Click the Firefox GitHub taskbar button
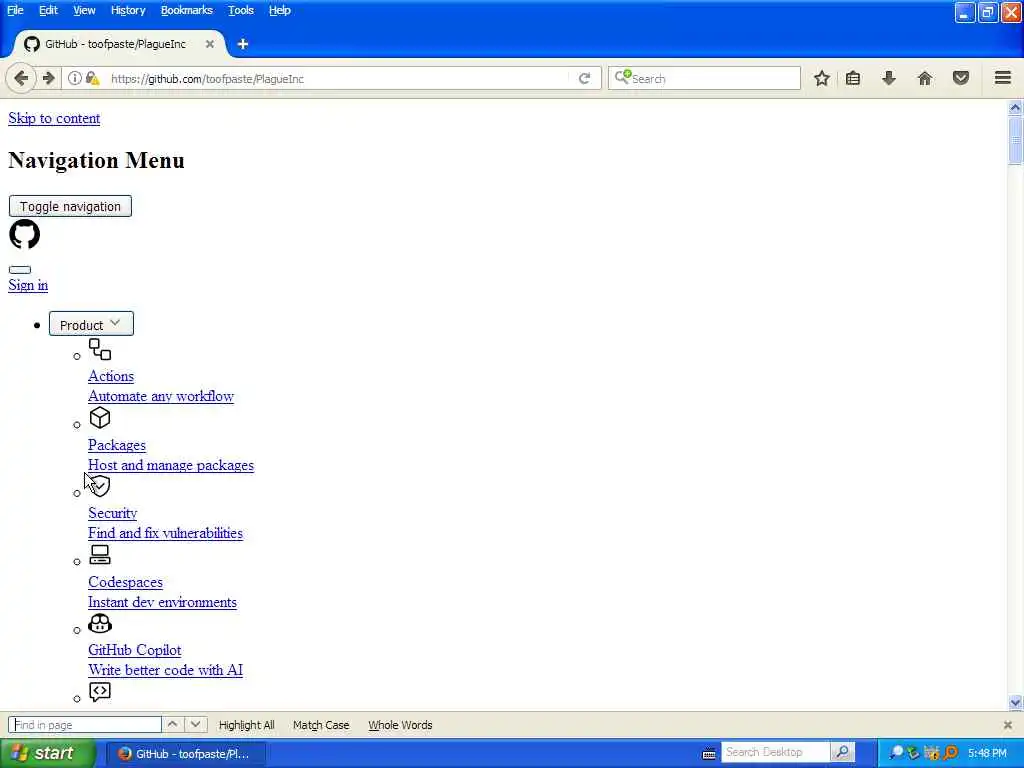The height and width of the screenshot is (768, 1024). [185, 754]
